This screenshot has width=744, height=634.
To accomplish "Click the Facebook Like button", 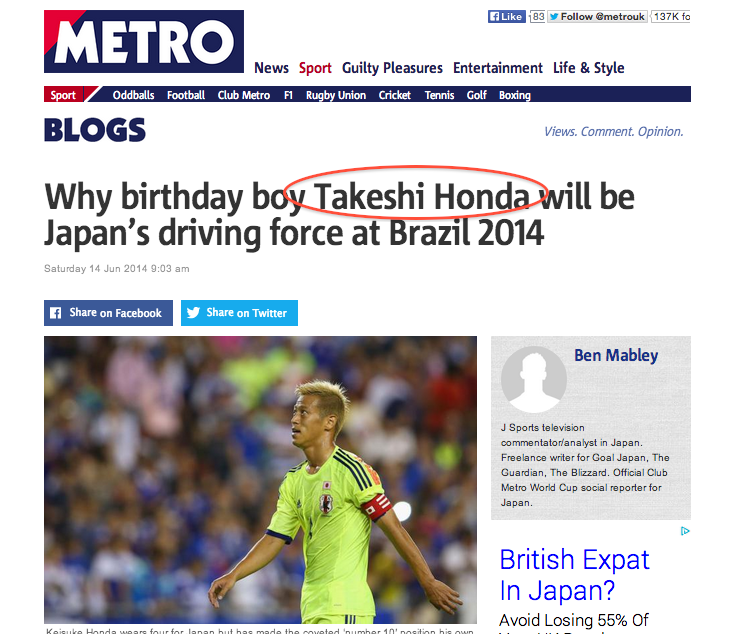I will click(x=506, y=17).
